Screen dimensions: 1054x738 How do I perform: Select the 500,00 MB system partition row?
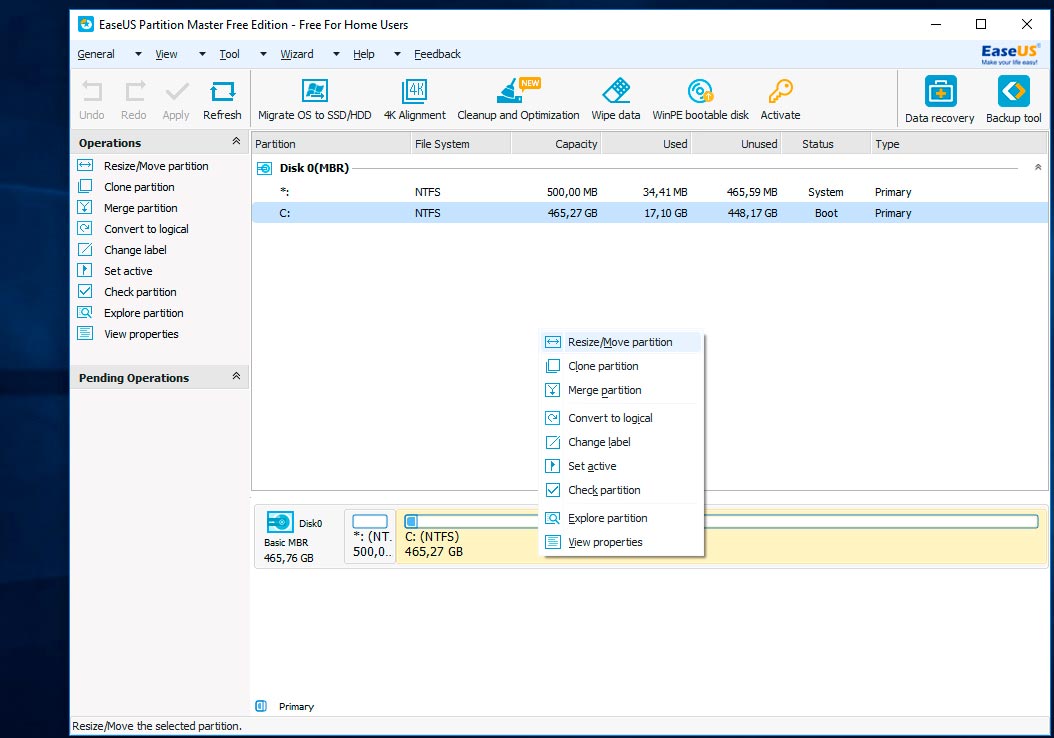point(649,192)
